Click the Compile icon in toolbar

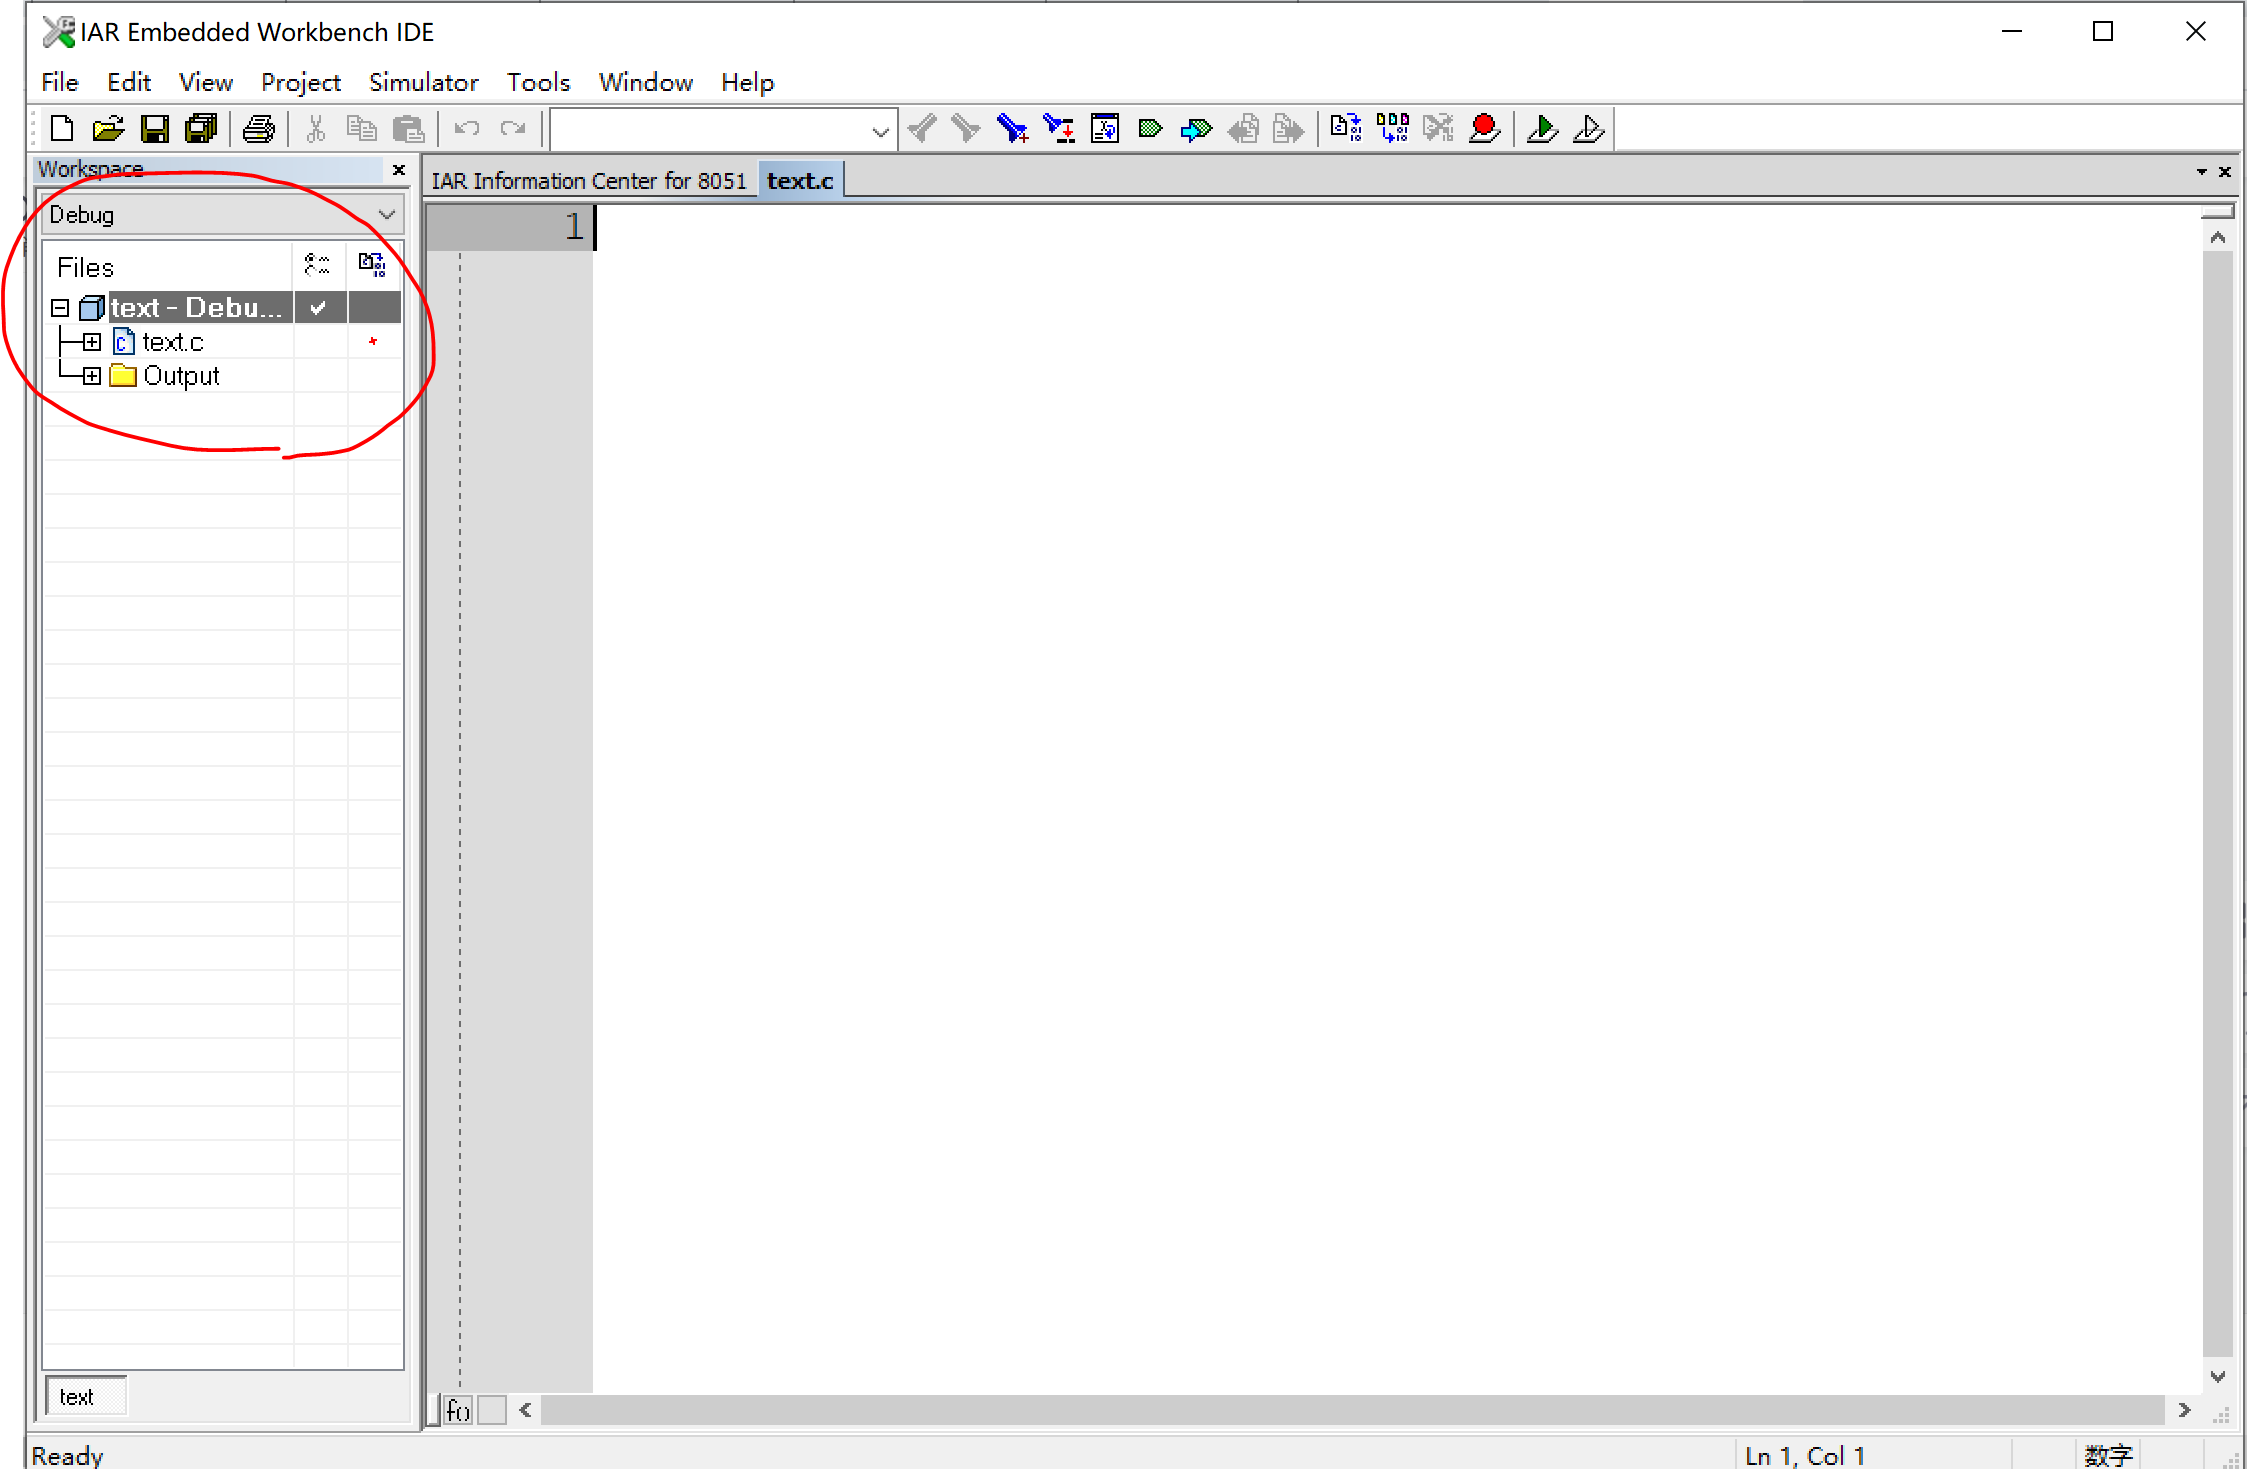1345,129
